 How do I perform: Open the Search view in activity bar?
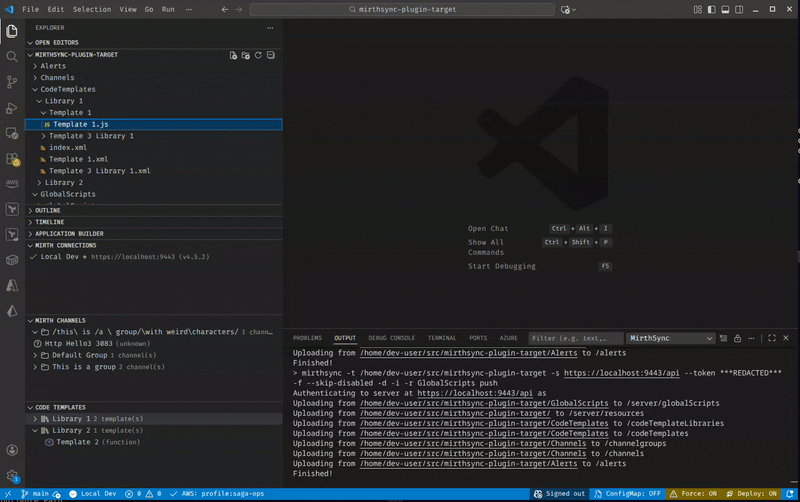[x=12, y=57]
